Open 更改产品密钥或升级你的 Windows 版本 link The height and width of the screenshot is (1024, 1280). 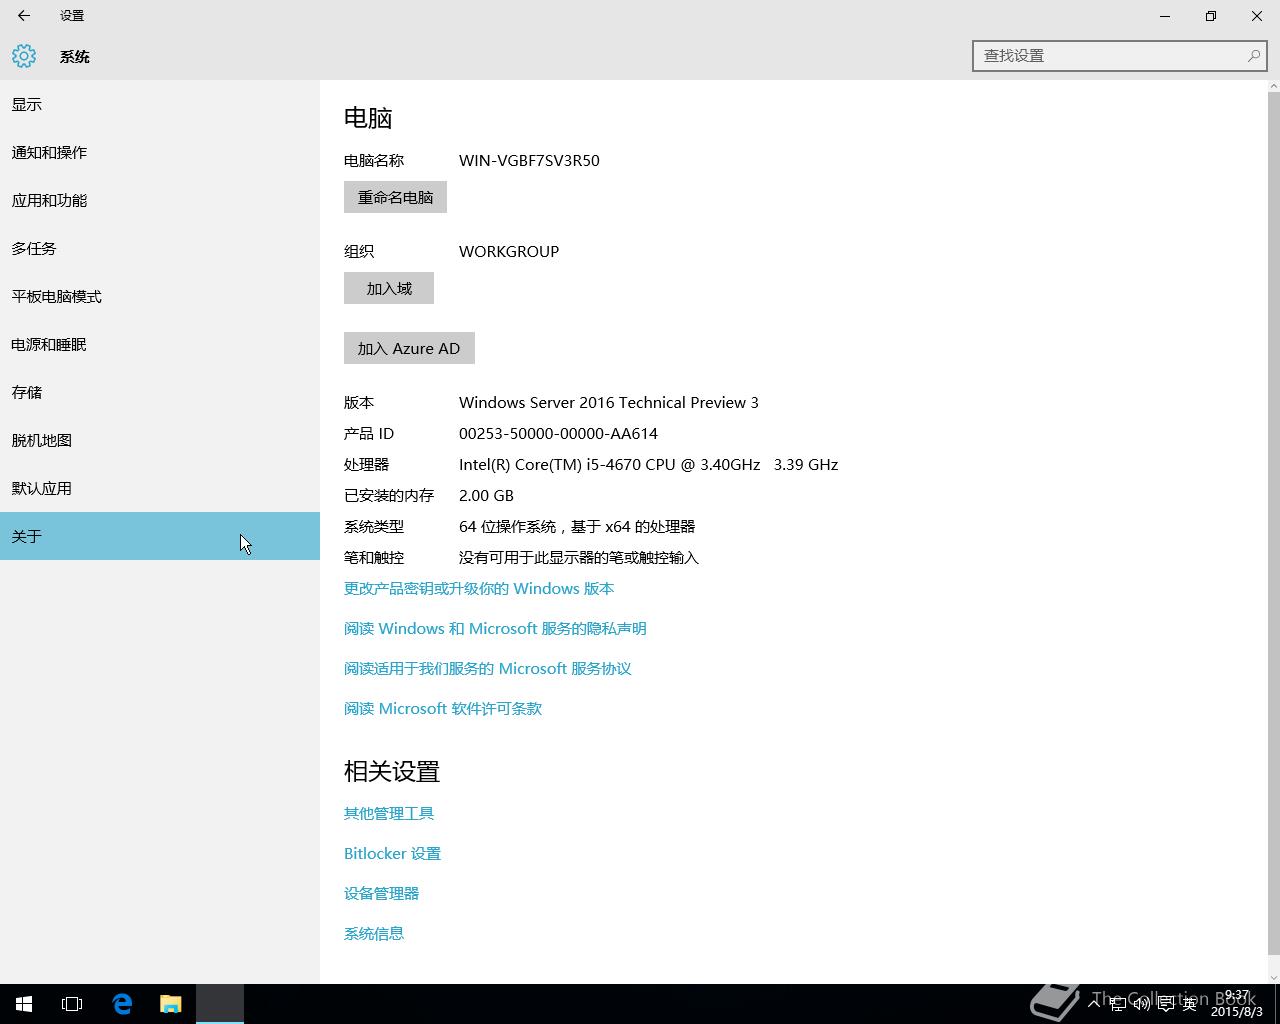(x=479, y=588)
